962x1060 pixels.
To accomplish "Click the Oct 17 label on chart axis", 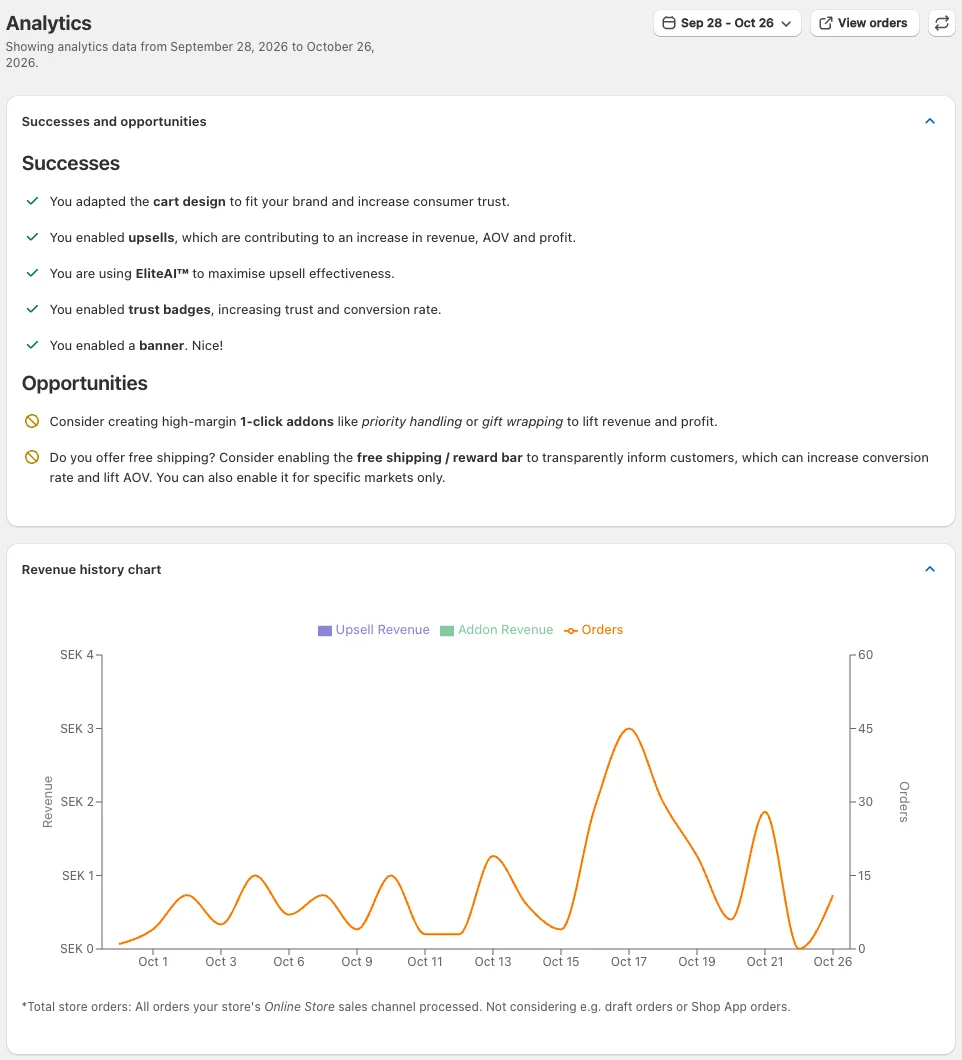I will (629, 961).
